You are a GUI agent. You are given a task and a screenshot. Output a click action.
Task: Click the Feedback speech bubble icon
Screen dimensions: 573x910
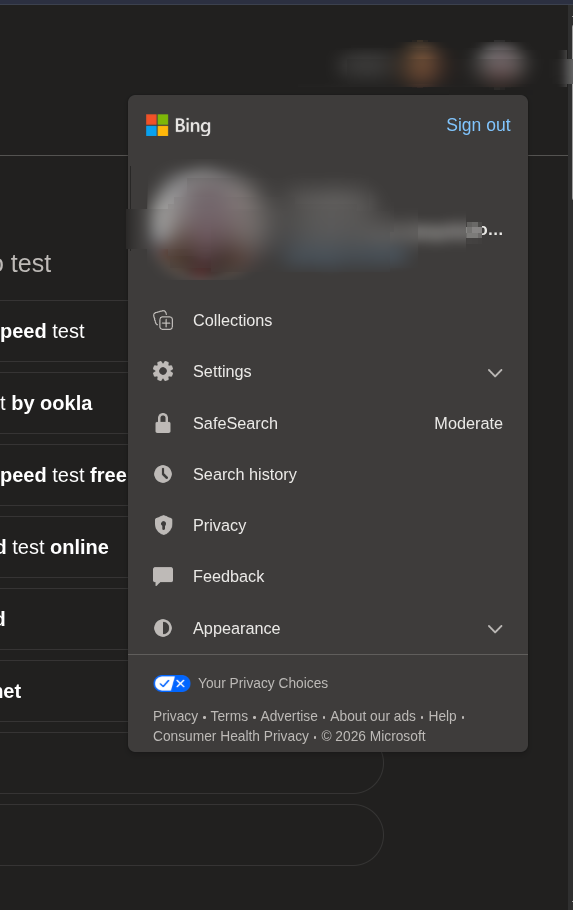click(163, 576)
